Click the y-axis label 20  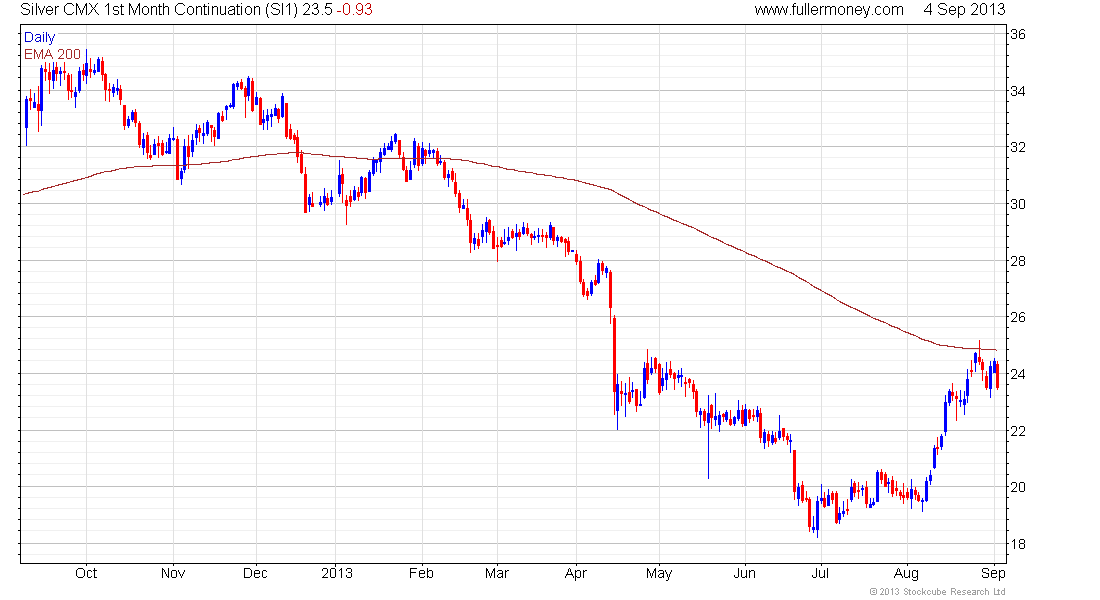click(1017, 487)
